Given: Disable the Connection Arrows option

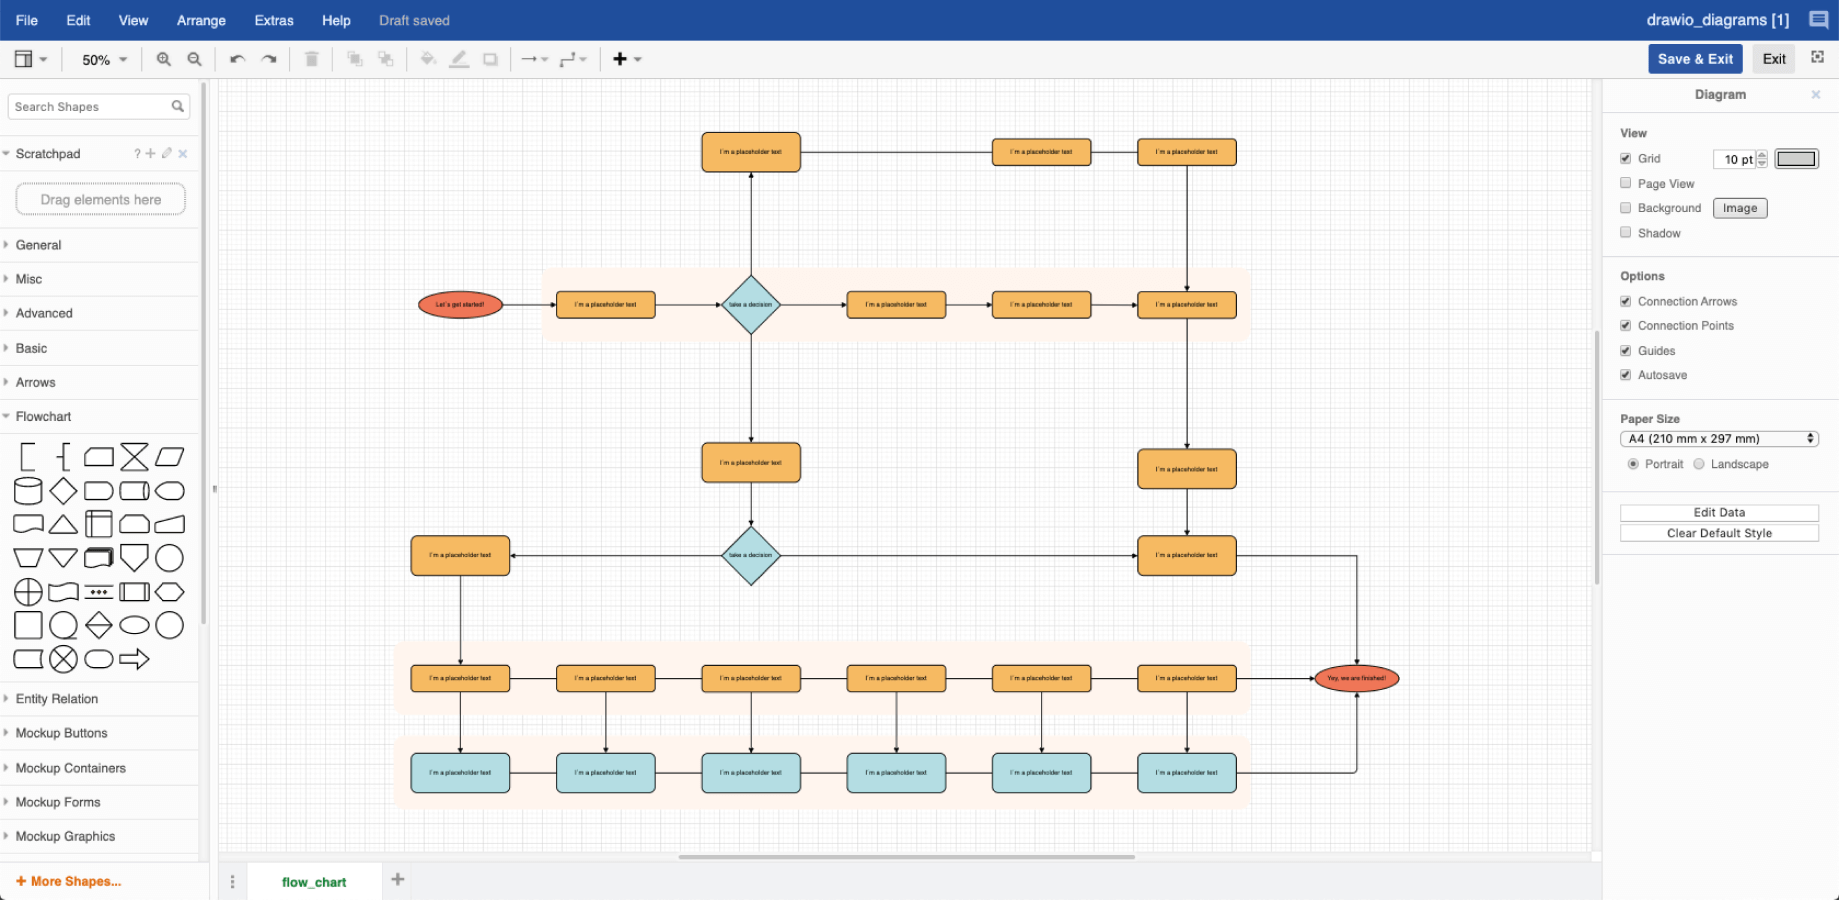Looking at the screenshot, I should coord(1626,300).
